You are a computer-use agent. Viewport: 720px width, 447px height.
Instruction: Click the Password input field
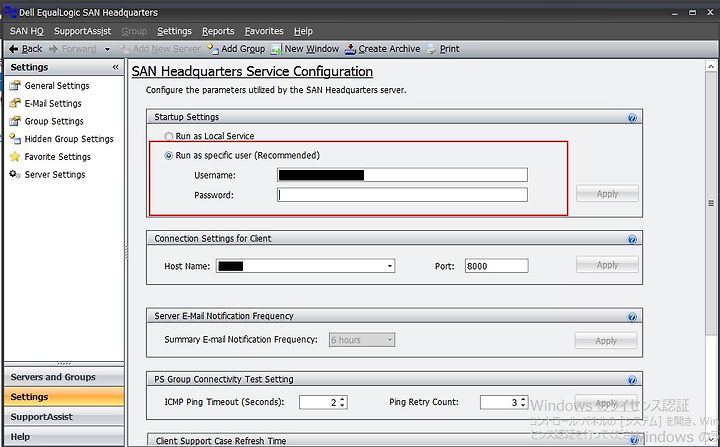pyautogui.click(x=402, y=195)
